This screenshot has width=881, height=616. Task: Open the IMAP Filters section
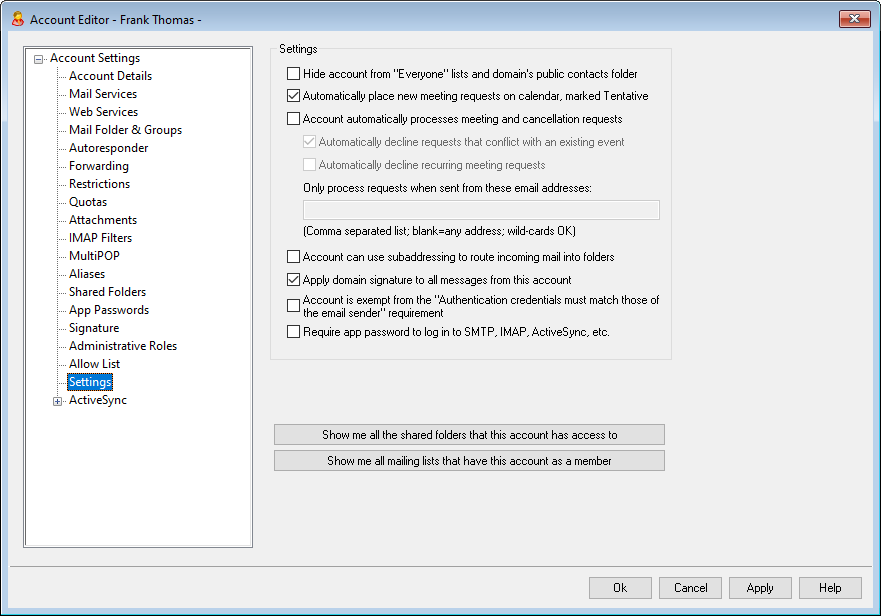[100, 238]
